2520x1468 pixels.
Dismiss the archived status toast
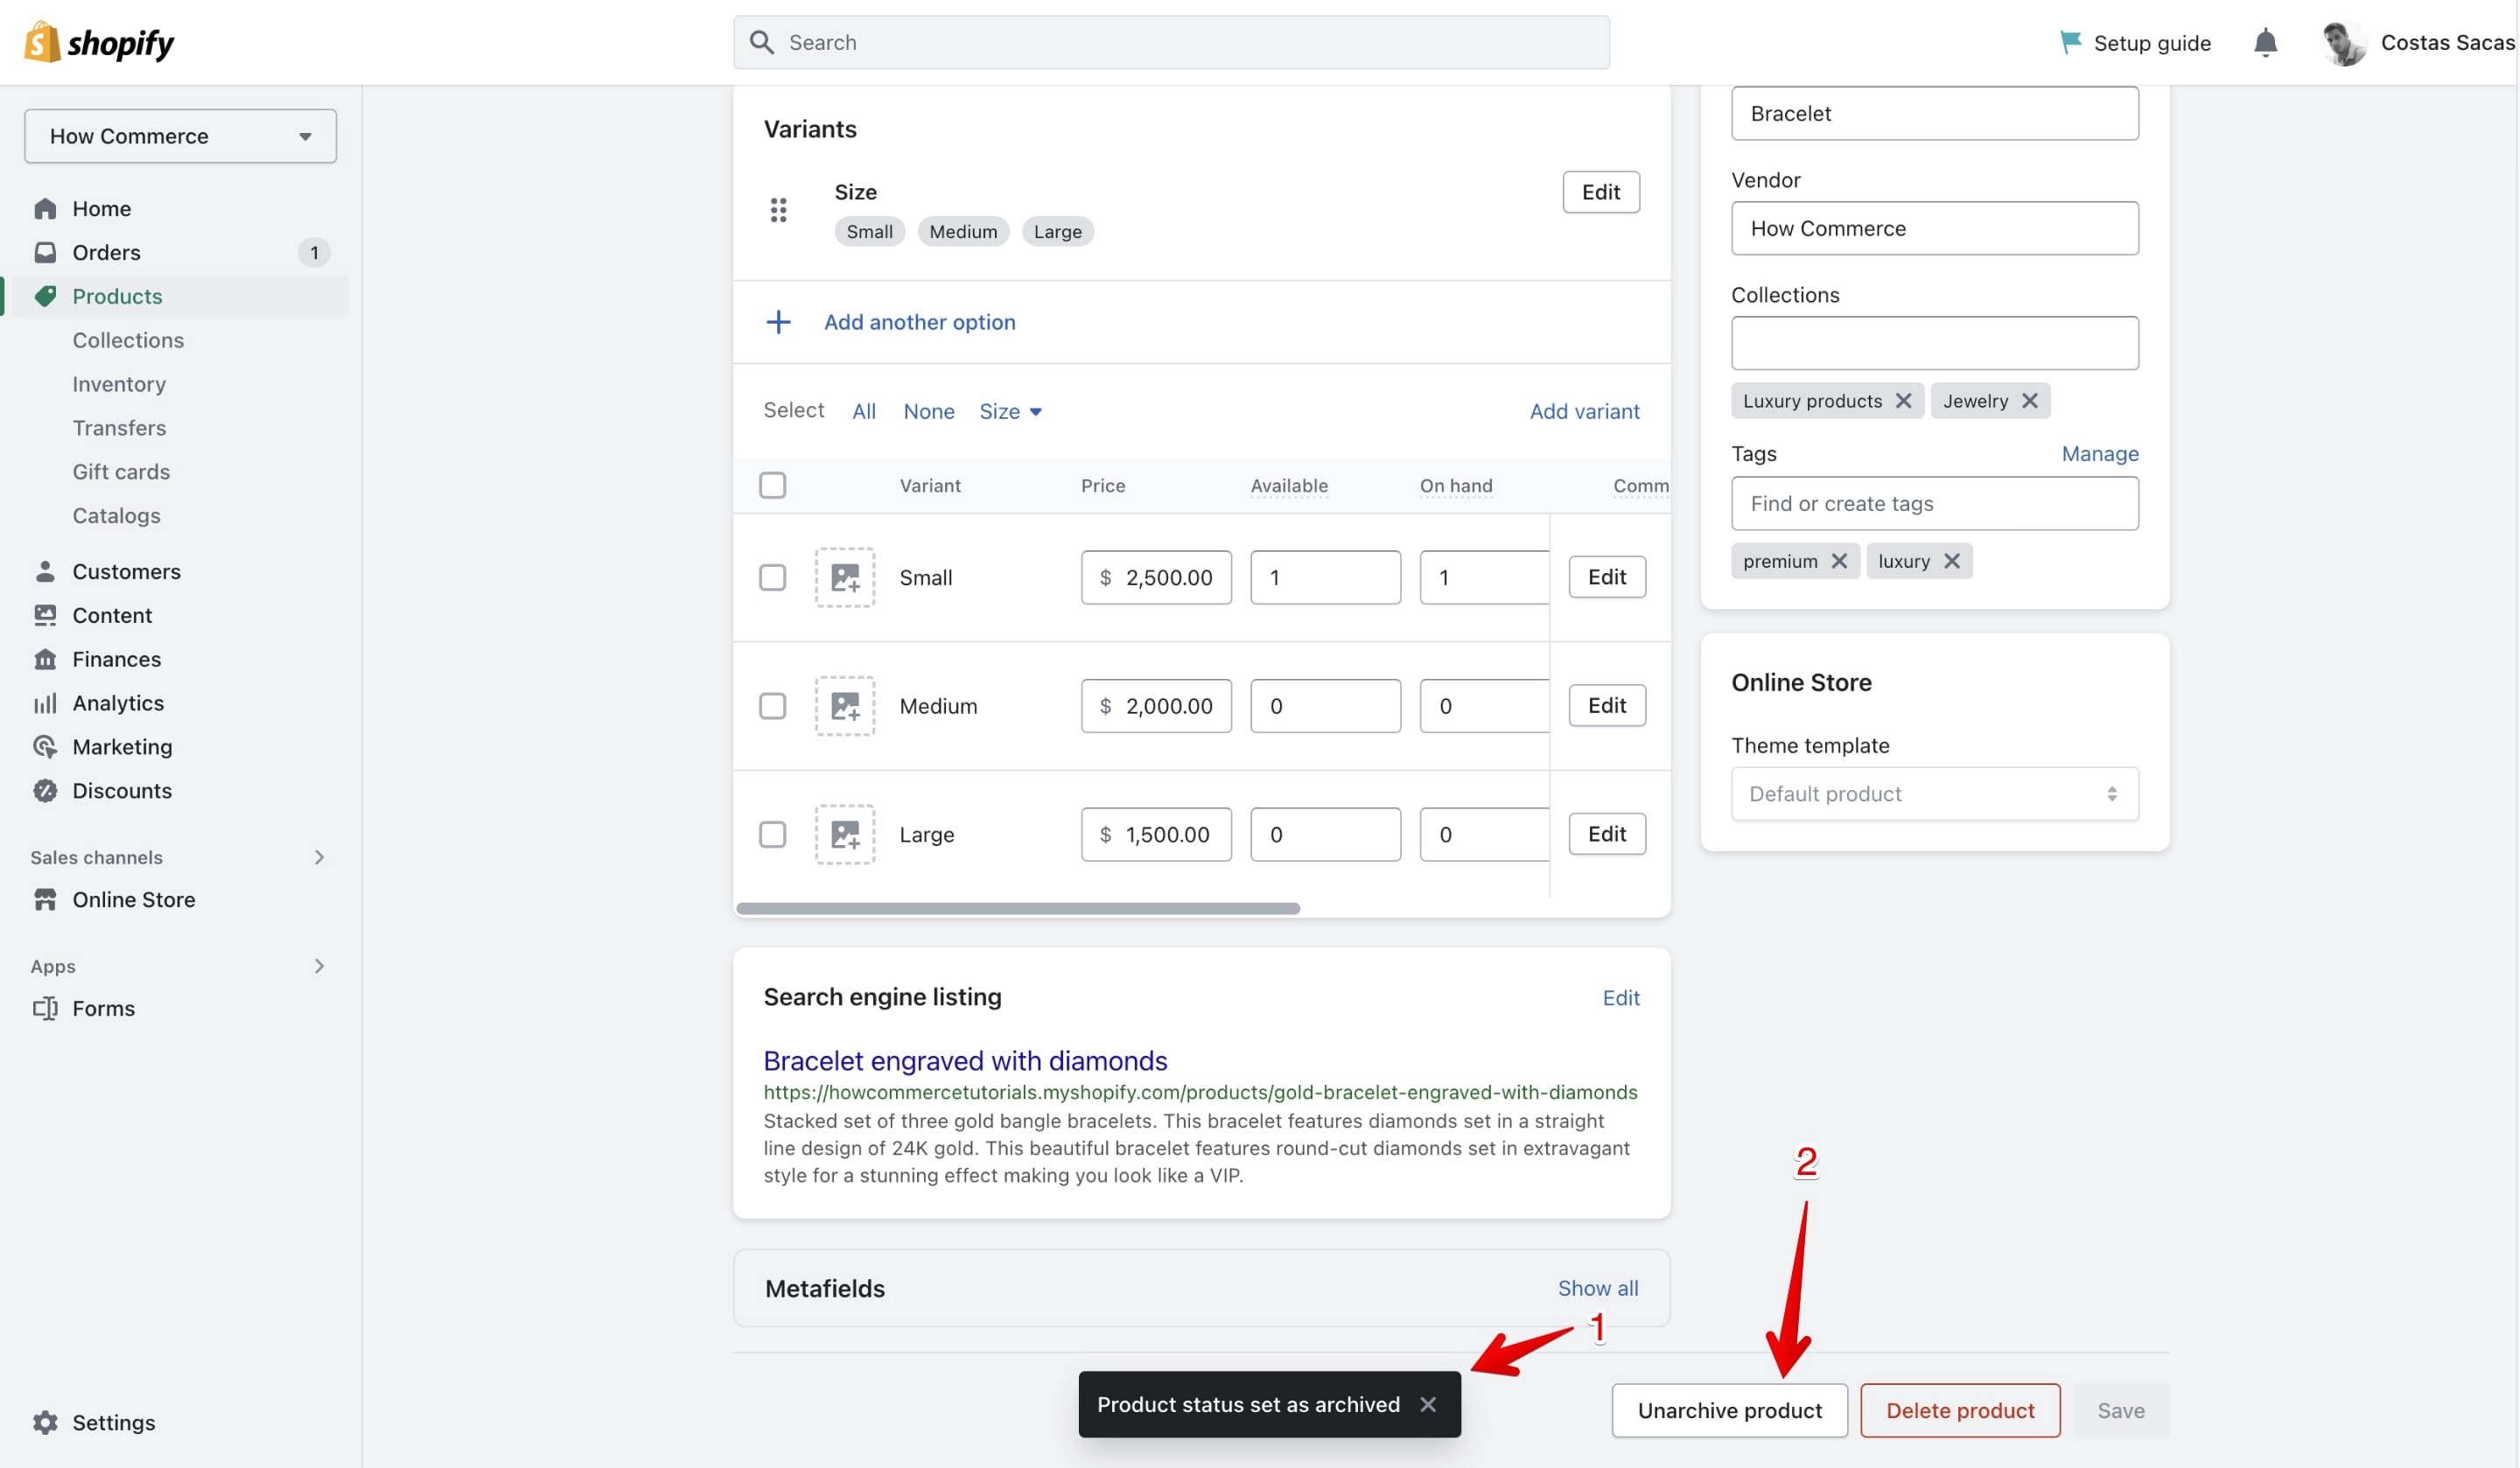click(x=1428, y=1404)
